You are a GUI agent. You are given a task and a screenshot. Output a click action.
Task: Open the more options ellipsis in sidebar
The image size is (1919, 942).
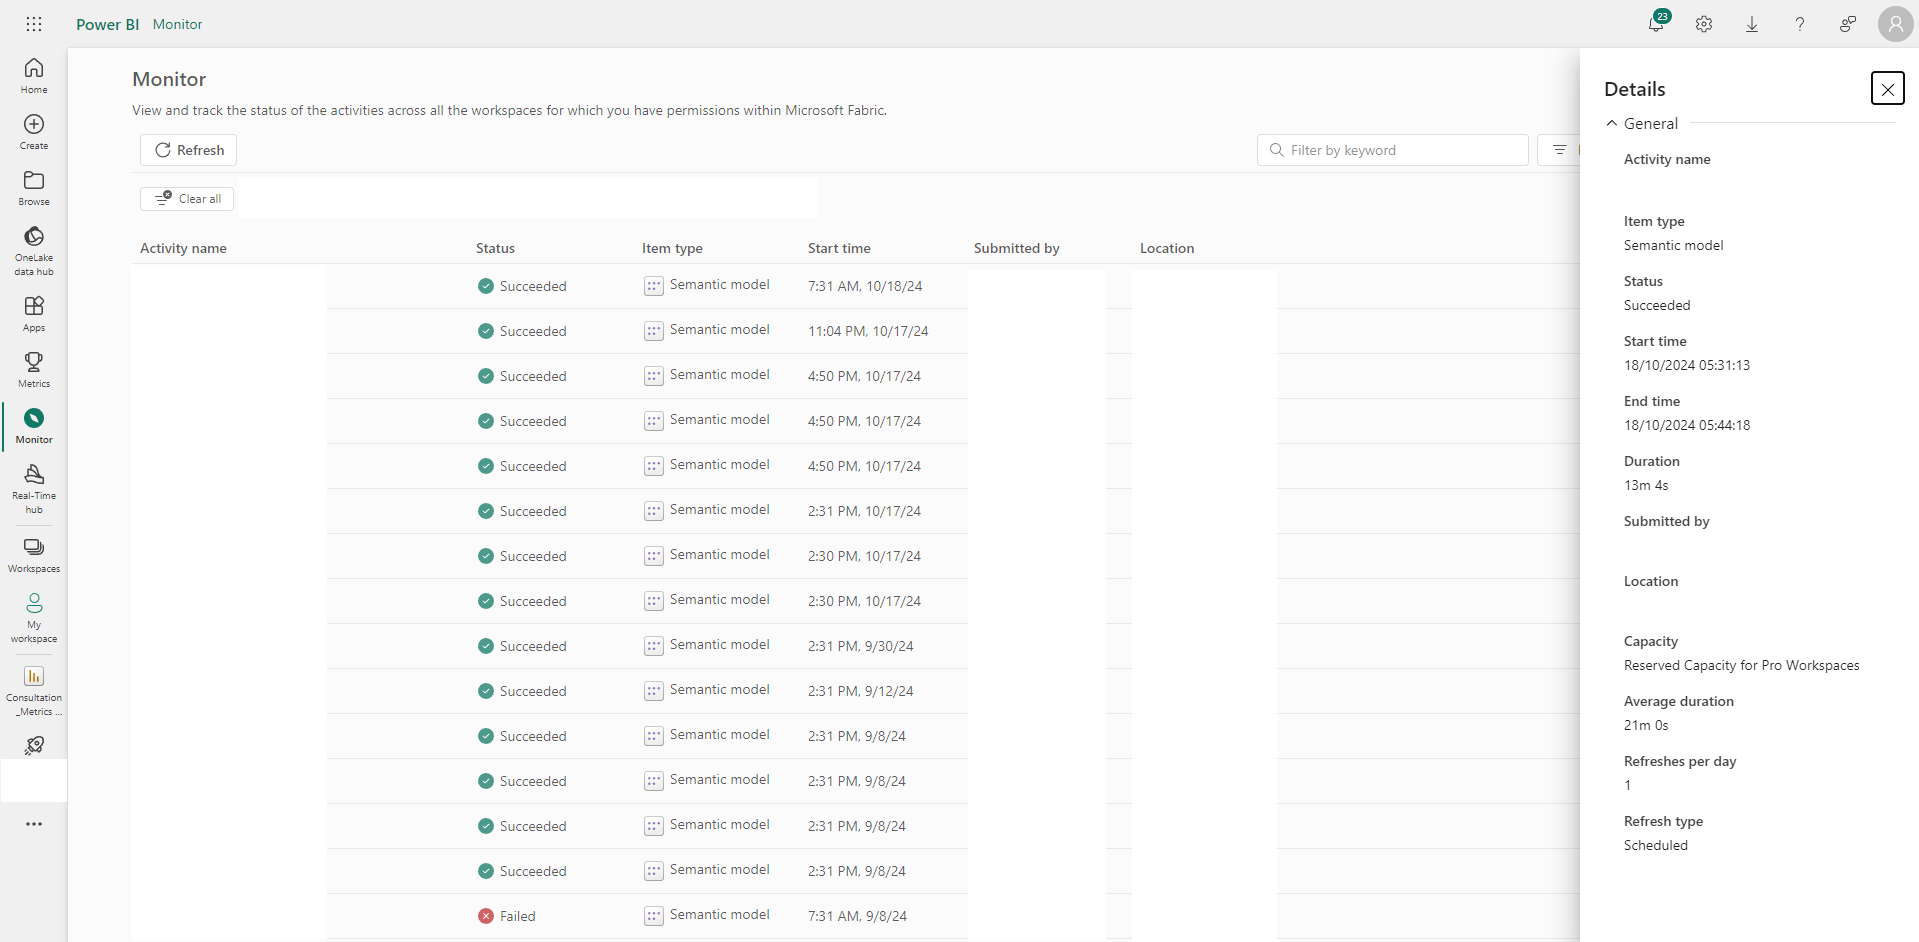pyautogui.click(x=34, y=824)
